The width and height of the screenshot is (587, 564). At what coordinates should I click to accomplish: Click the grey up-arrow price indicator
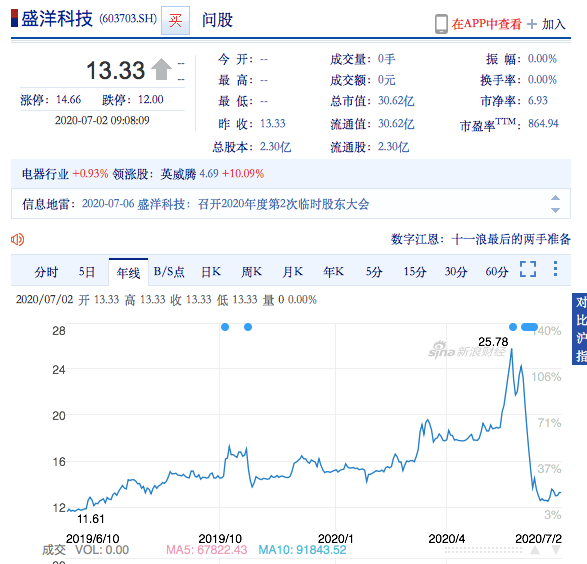click(x=161, y=69)
